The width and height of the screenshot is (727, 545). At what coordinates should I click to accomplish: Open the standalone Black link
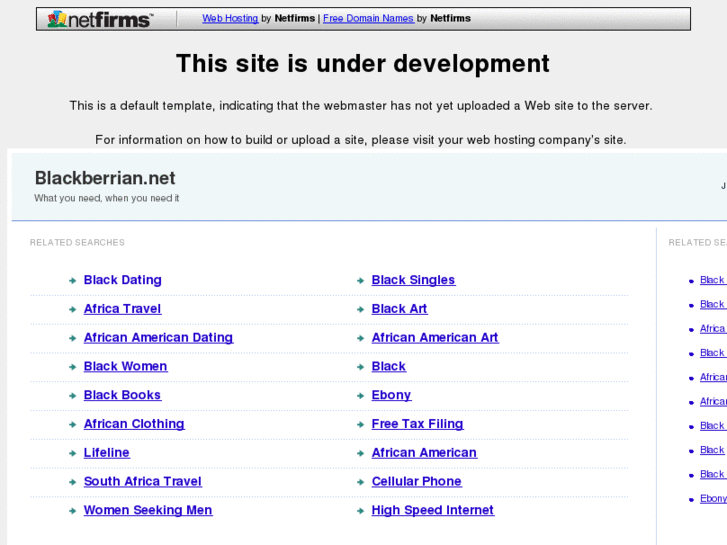(x=389, y=366)
